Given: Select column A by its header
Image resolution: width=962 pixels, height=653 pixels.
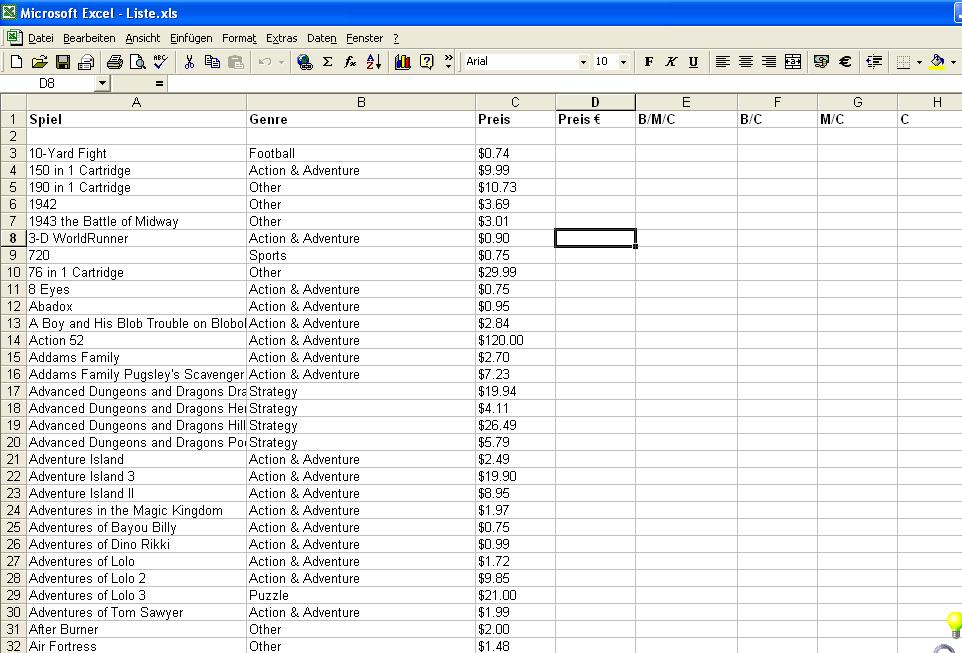Looking at the screenshot, I should pyautogui.click(x=136, y=102).
